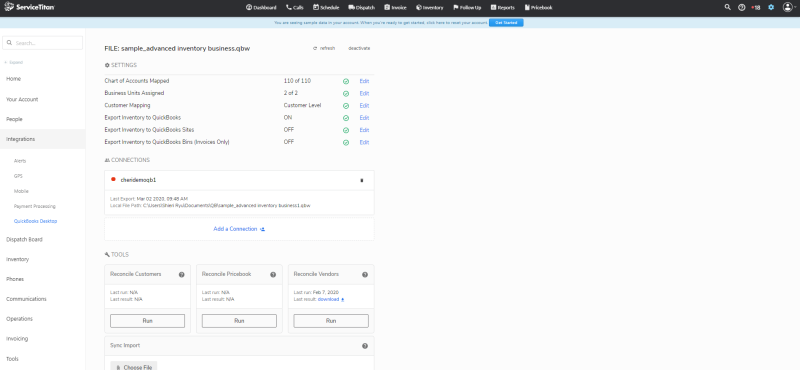
Task: Click Choose File under Sync Import
Action: pos(134,366)
